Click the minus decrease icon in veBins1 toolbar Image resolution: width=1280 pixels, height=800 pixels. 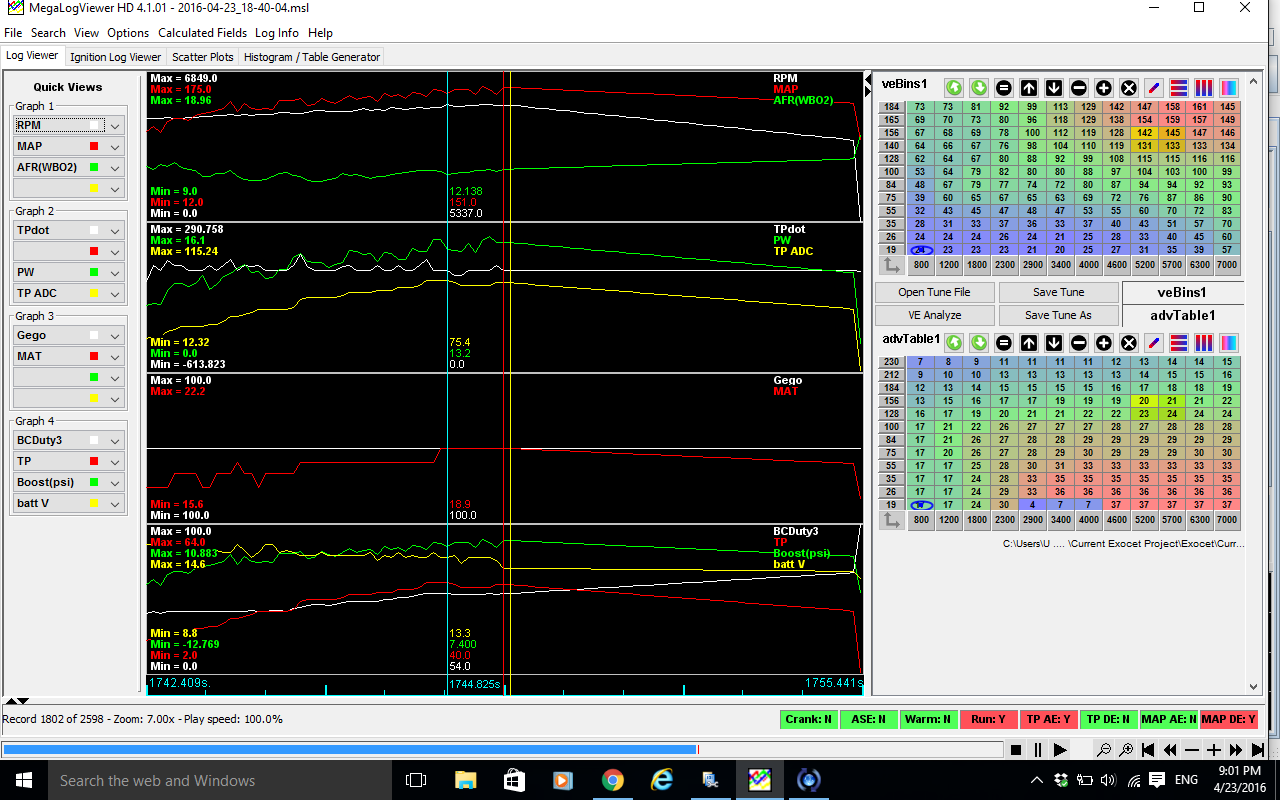[x=1079, y=88]
